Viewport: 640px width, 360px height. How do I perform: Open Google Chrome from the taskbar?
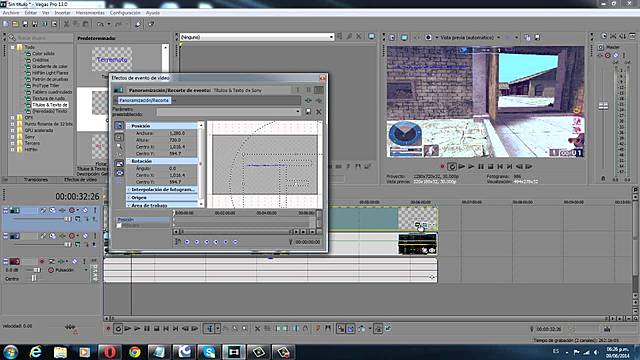tap(134, 352)
